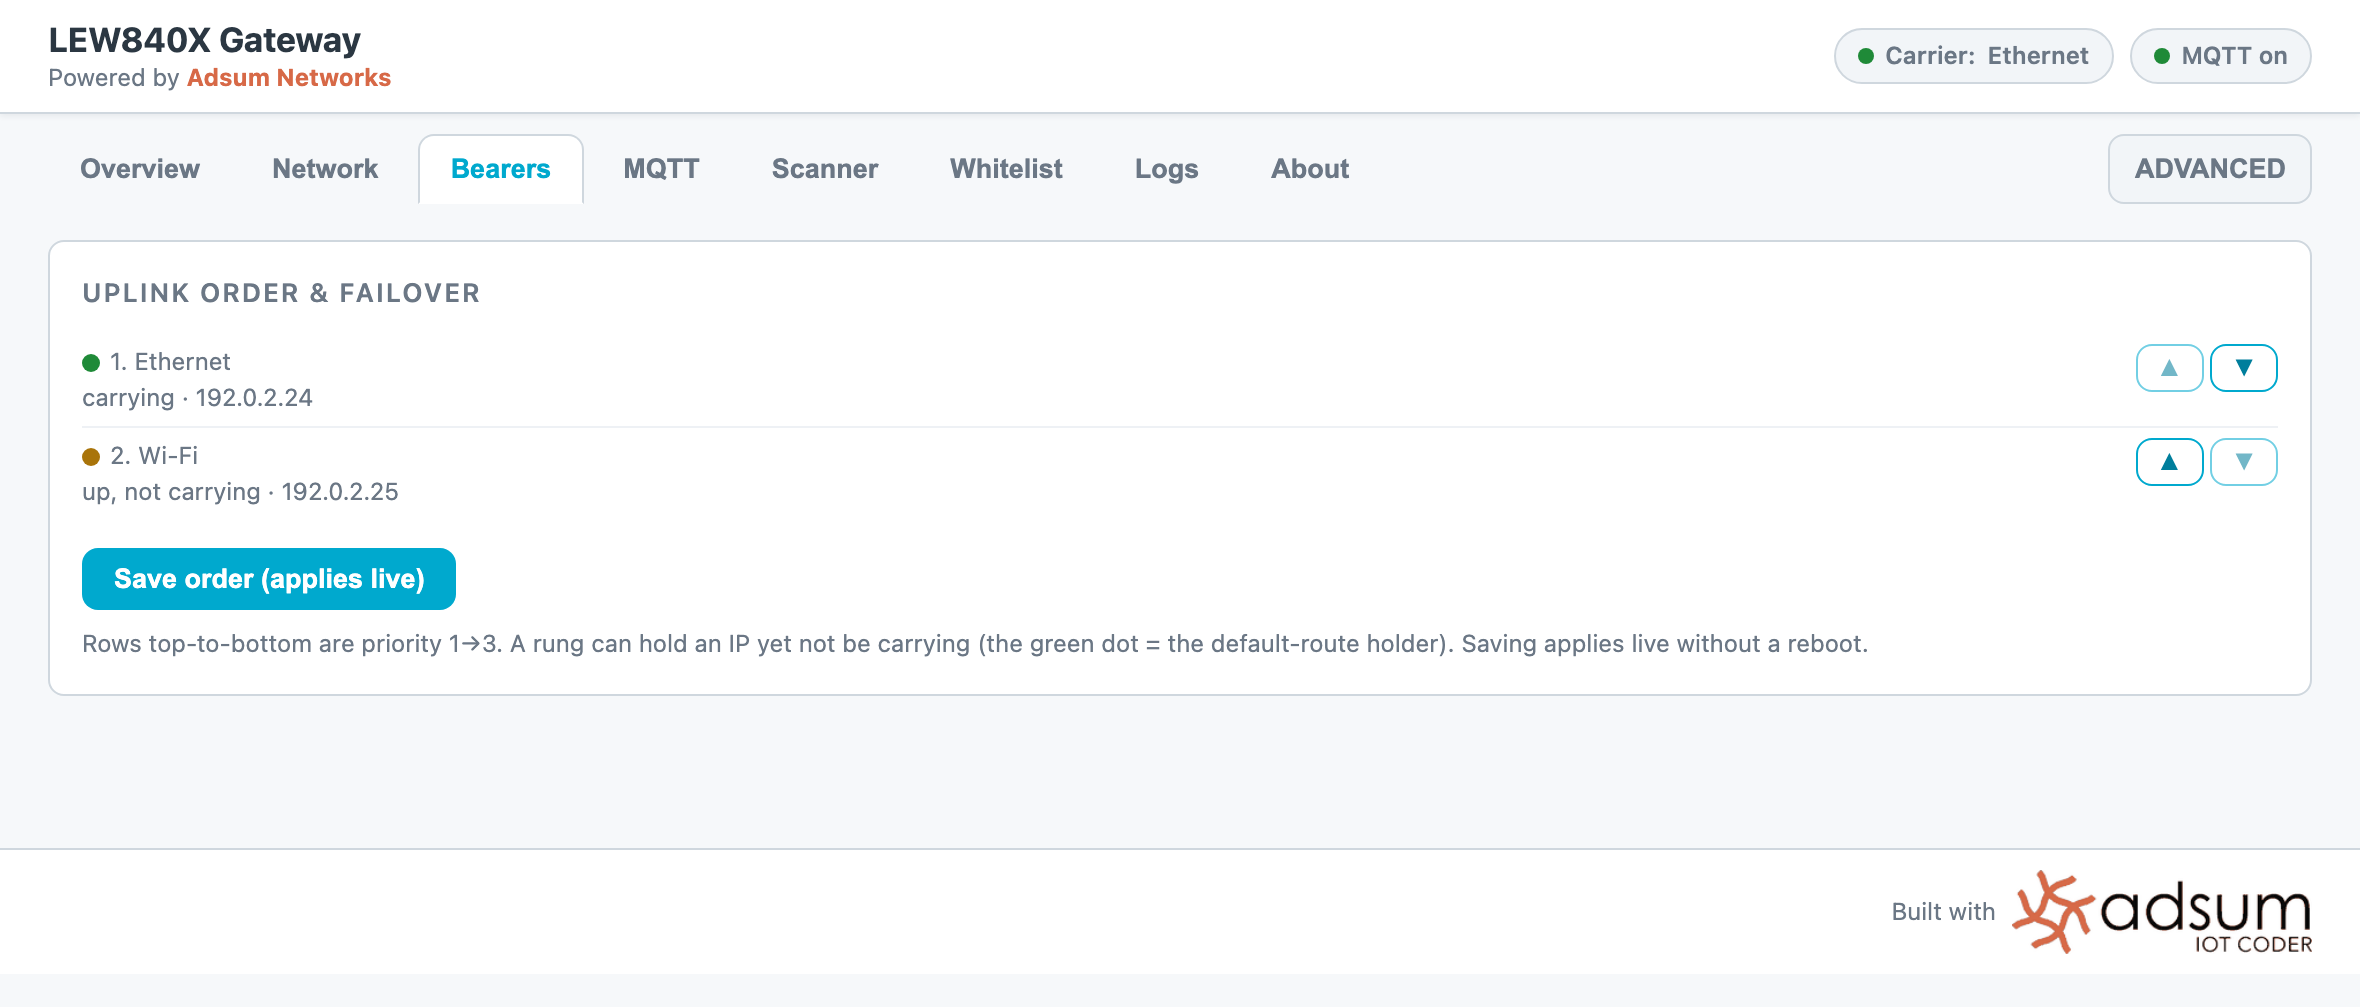The width and height of the screenshot is (2360, 1007).
Task: Open the MQTT tab
Action: (x=661, y=169)
